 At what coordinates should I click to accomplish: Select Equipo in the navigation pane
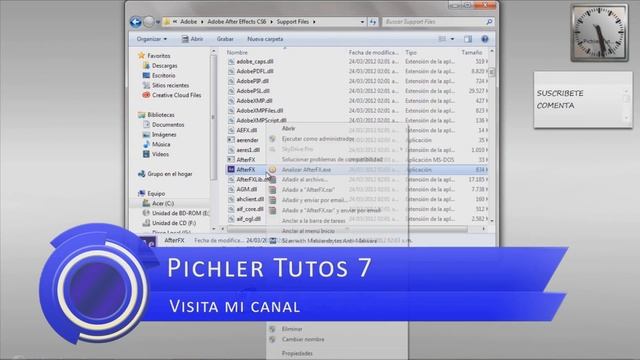pos(156,193)
